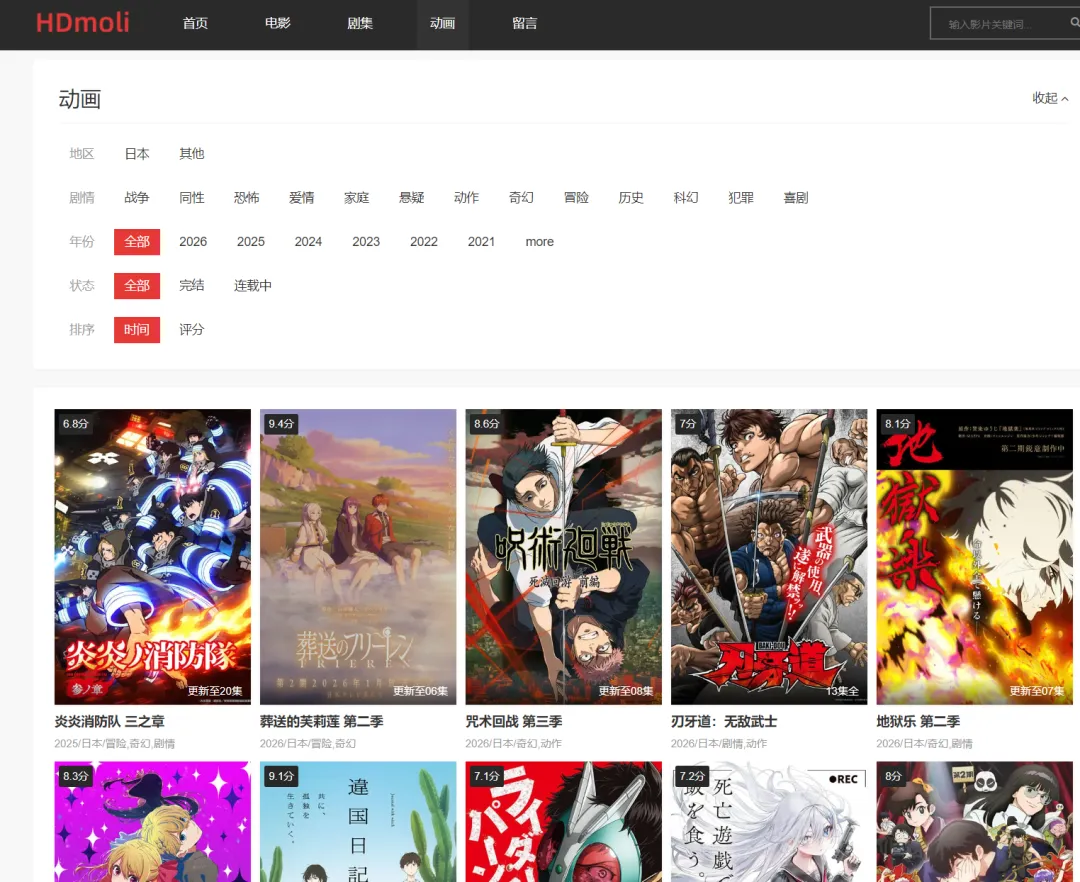The height and width of the screenshot is (882, 1080).
Task: Select the 战争 genre filter
Action: 137,198
